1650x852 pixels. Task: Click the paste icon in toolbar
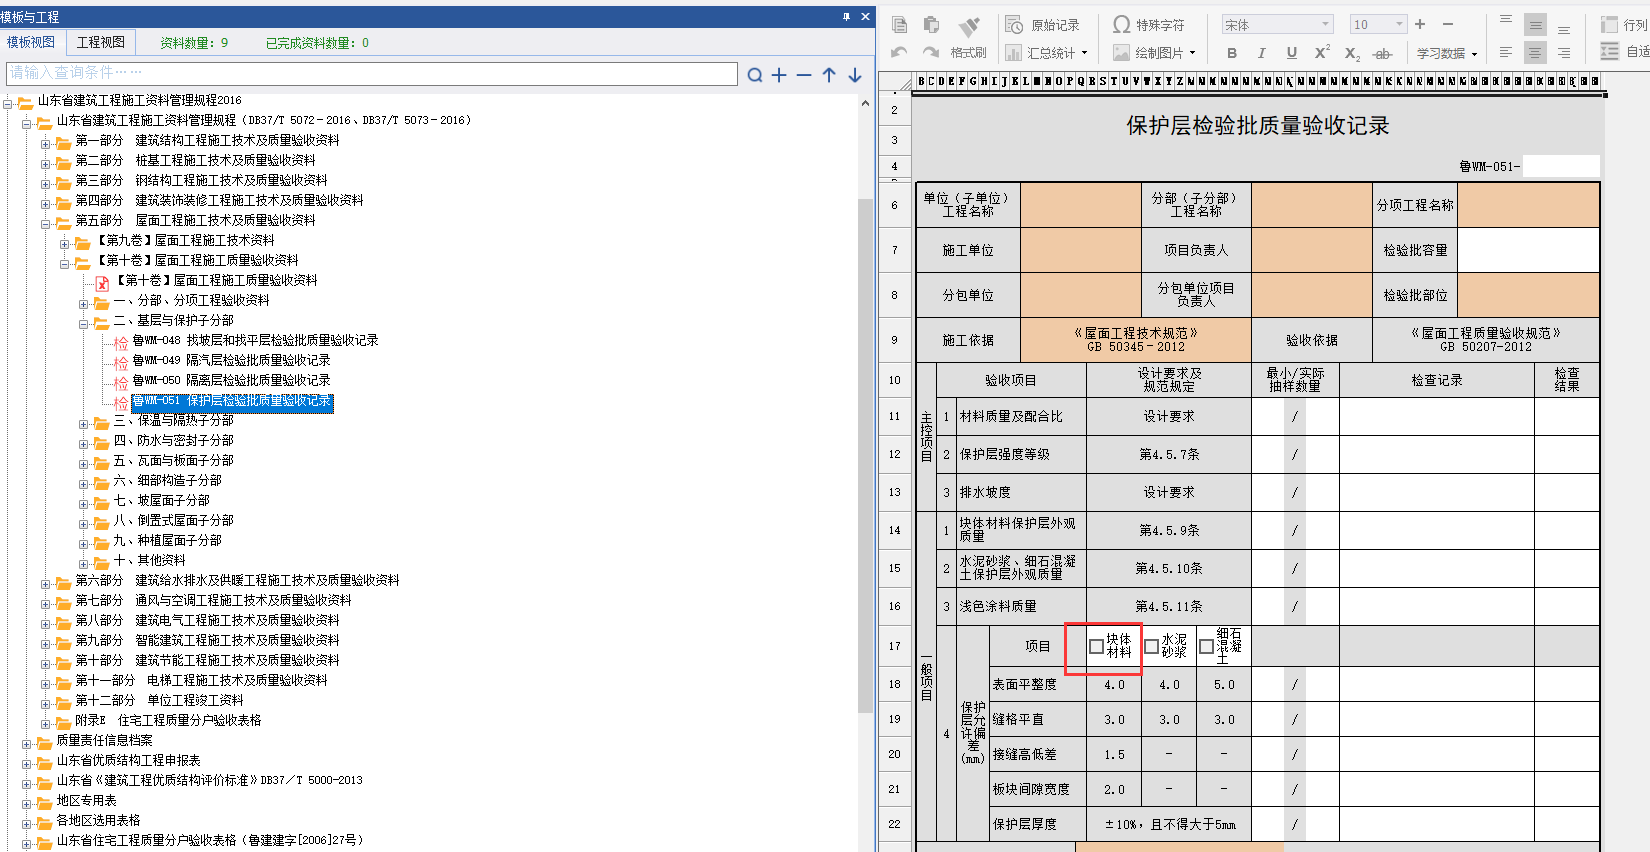tap(931, 25)
